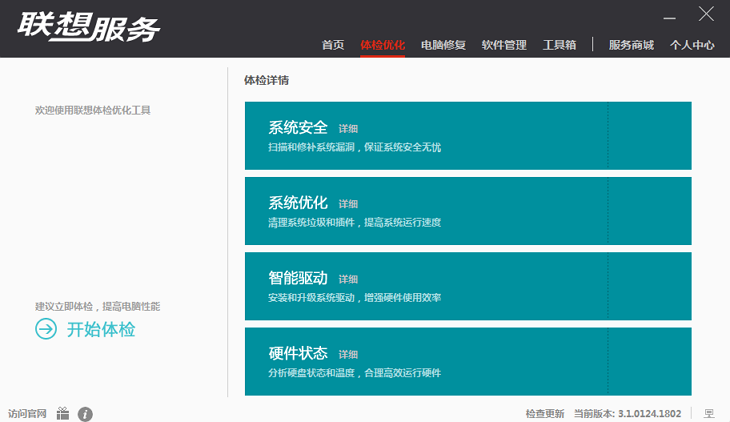
Task: Go to the 首页 tab
Action: 333,45
